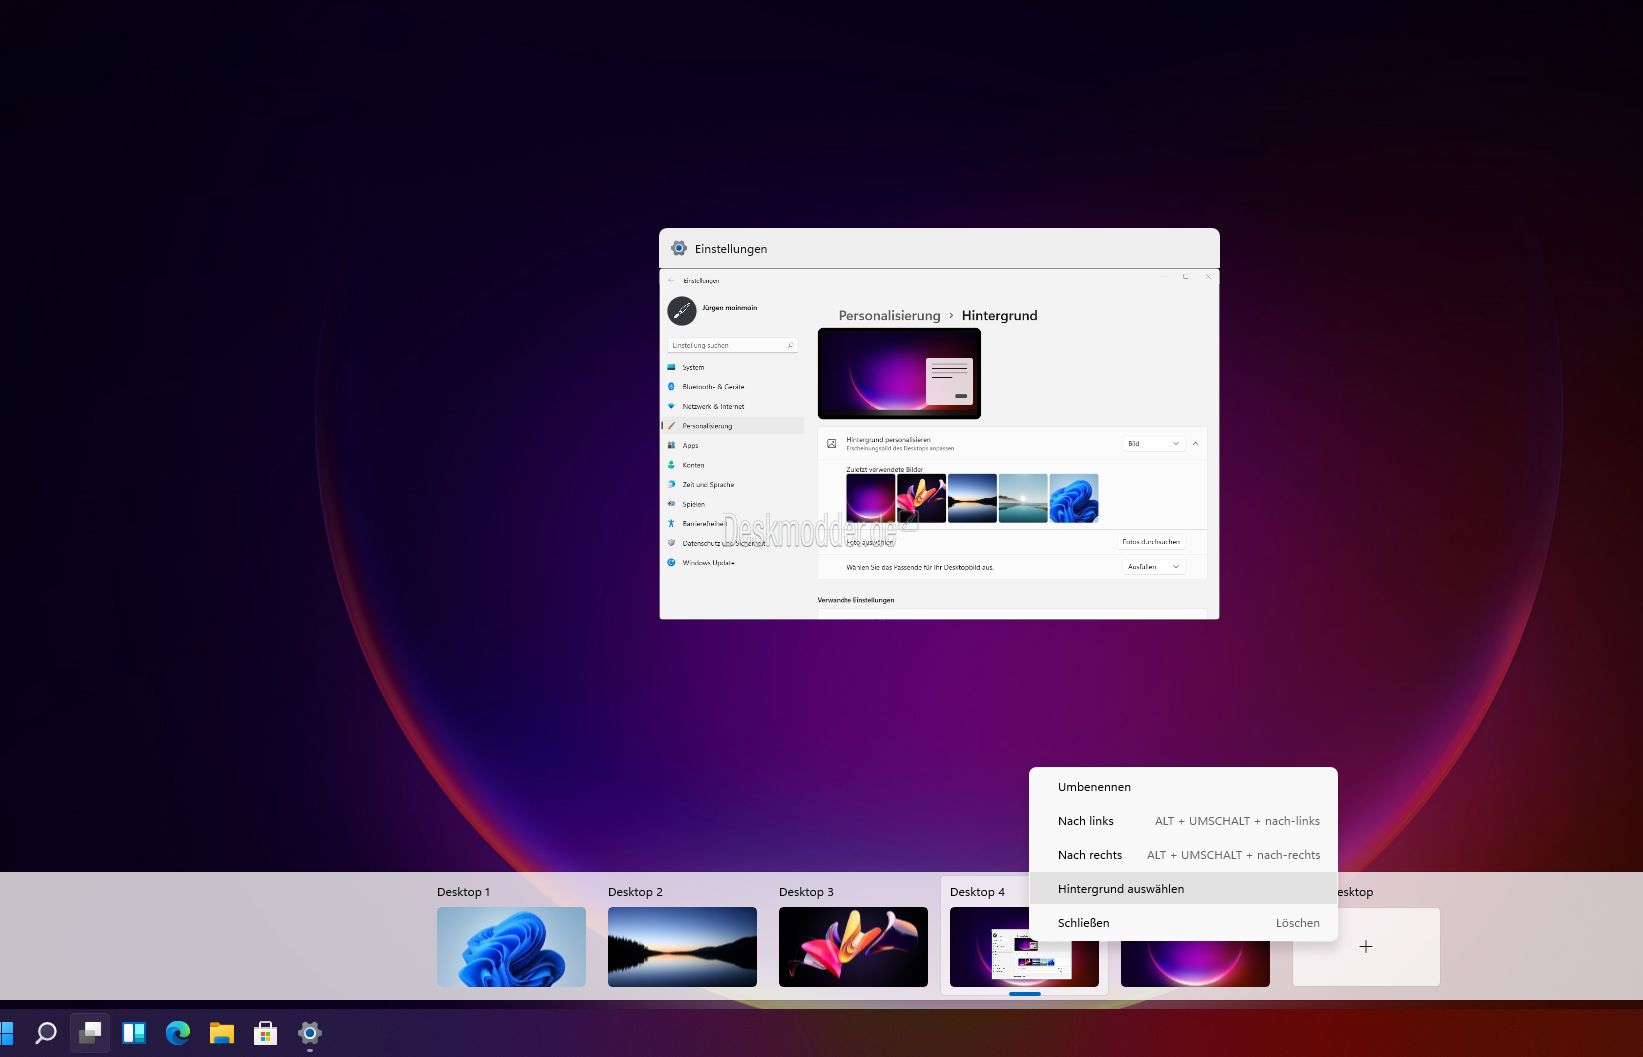Click the Task View taskbar icon
This screenshot has width=1643, height=1057.
90,1033
